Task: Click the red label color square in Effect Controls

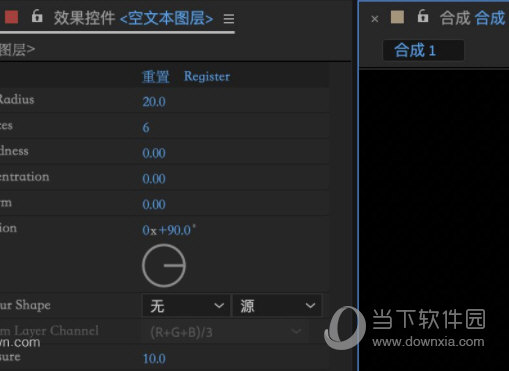Action: point(11,17)
